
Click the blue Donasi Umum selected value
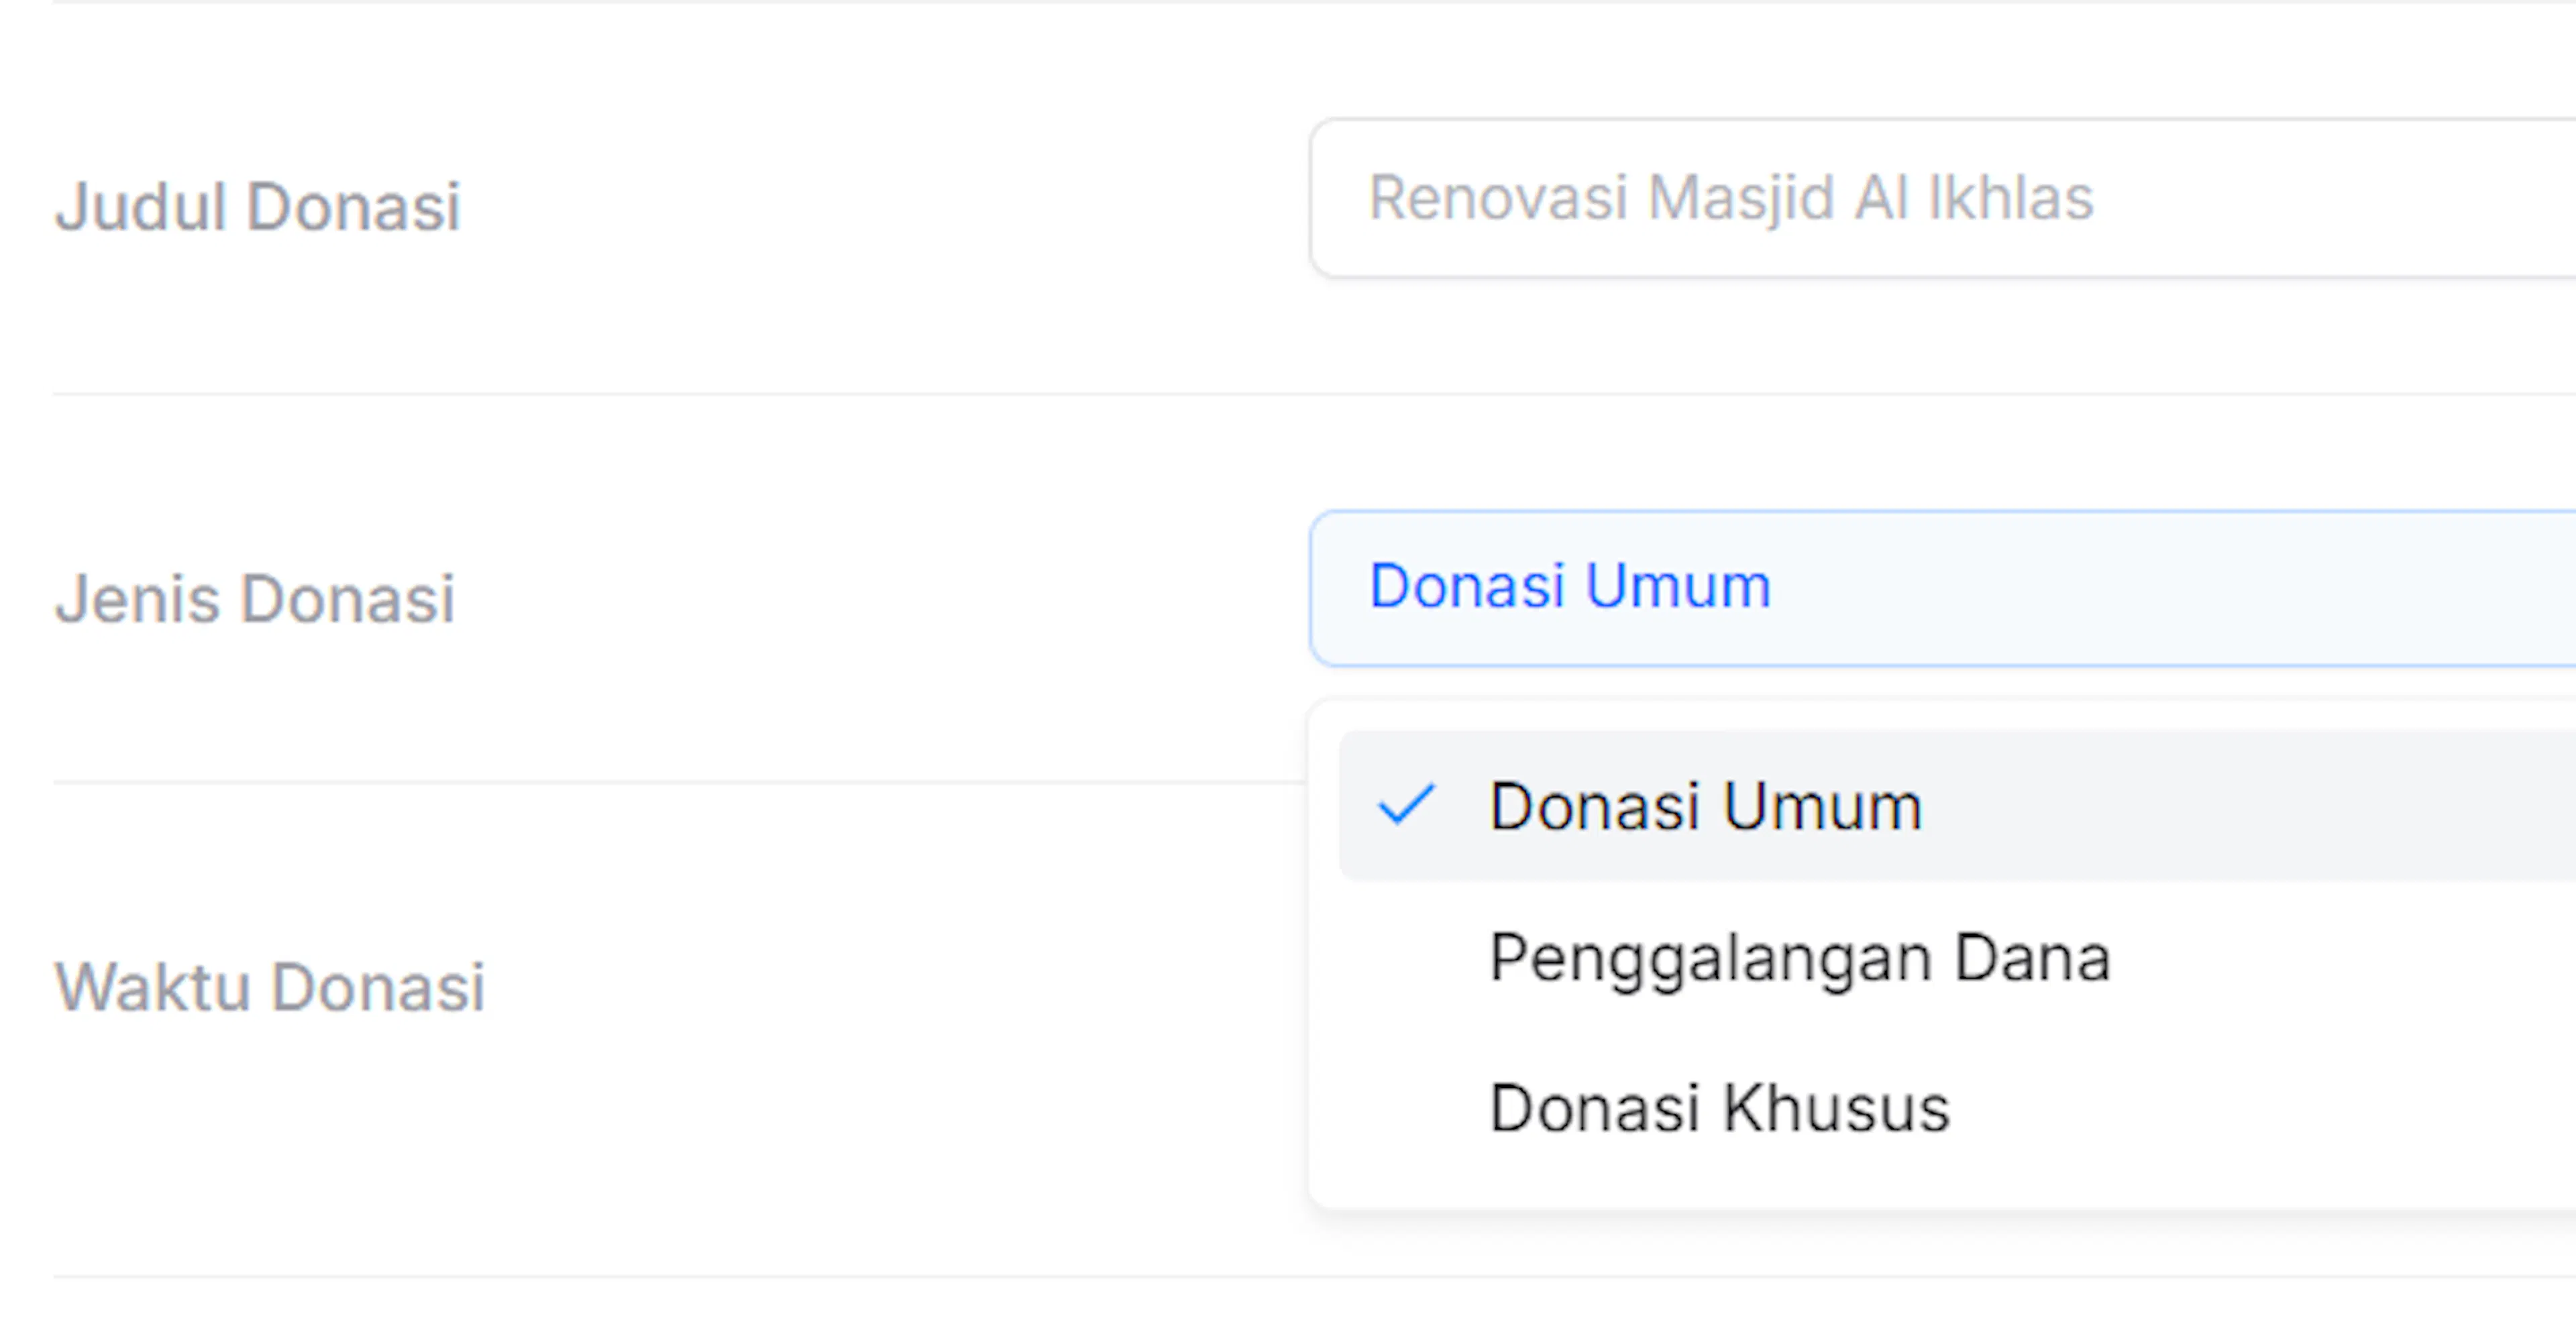(1570, 586)
